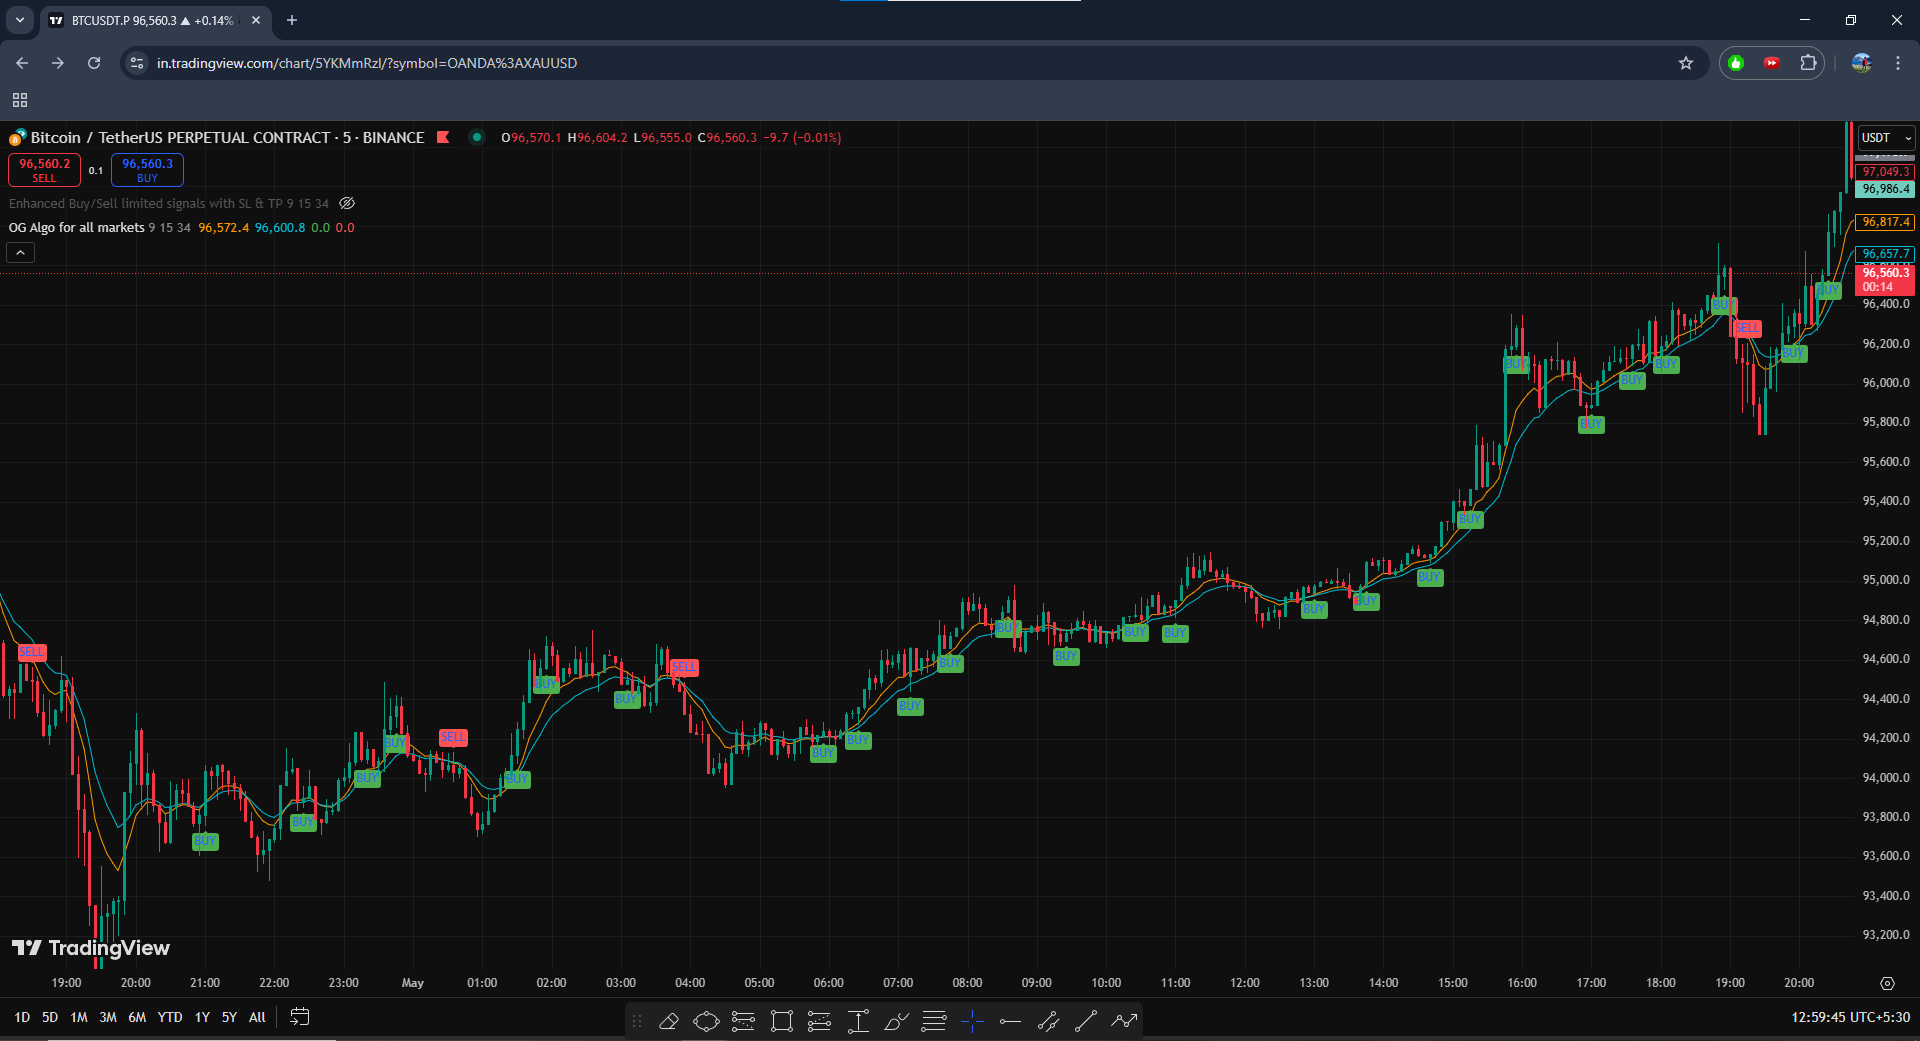Image resolution: width=1920 pixels, height=1041 pixels.
Task: Open the USDT currency dropdown
Action: 1886,138
